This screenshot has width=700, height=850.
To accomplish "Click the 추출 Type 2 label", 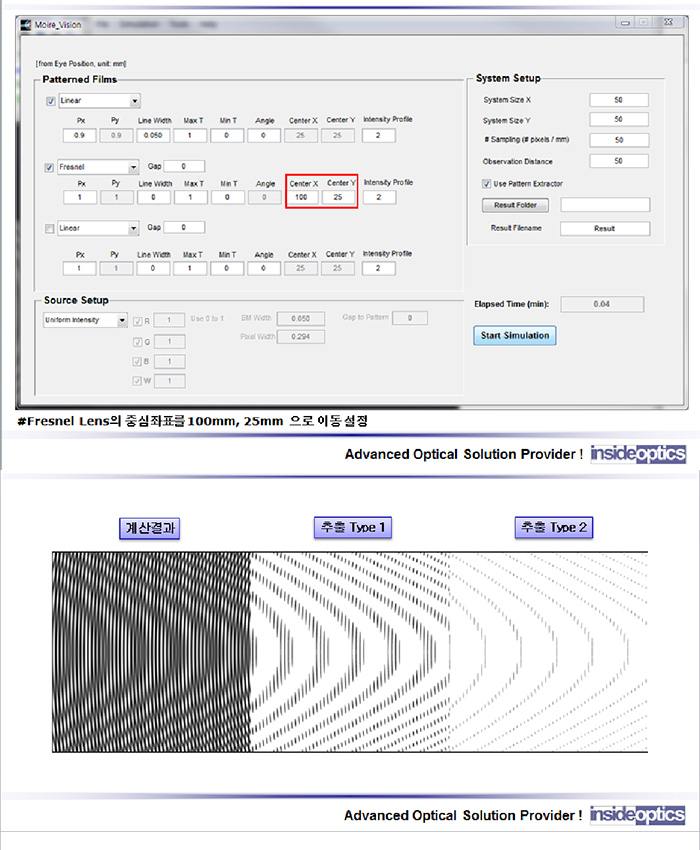I will (553, 528).
